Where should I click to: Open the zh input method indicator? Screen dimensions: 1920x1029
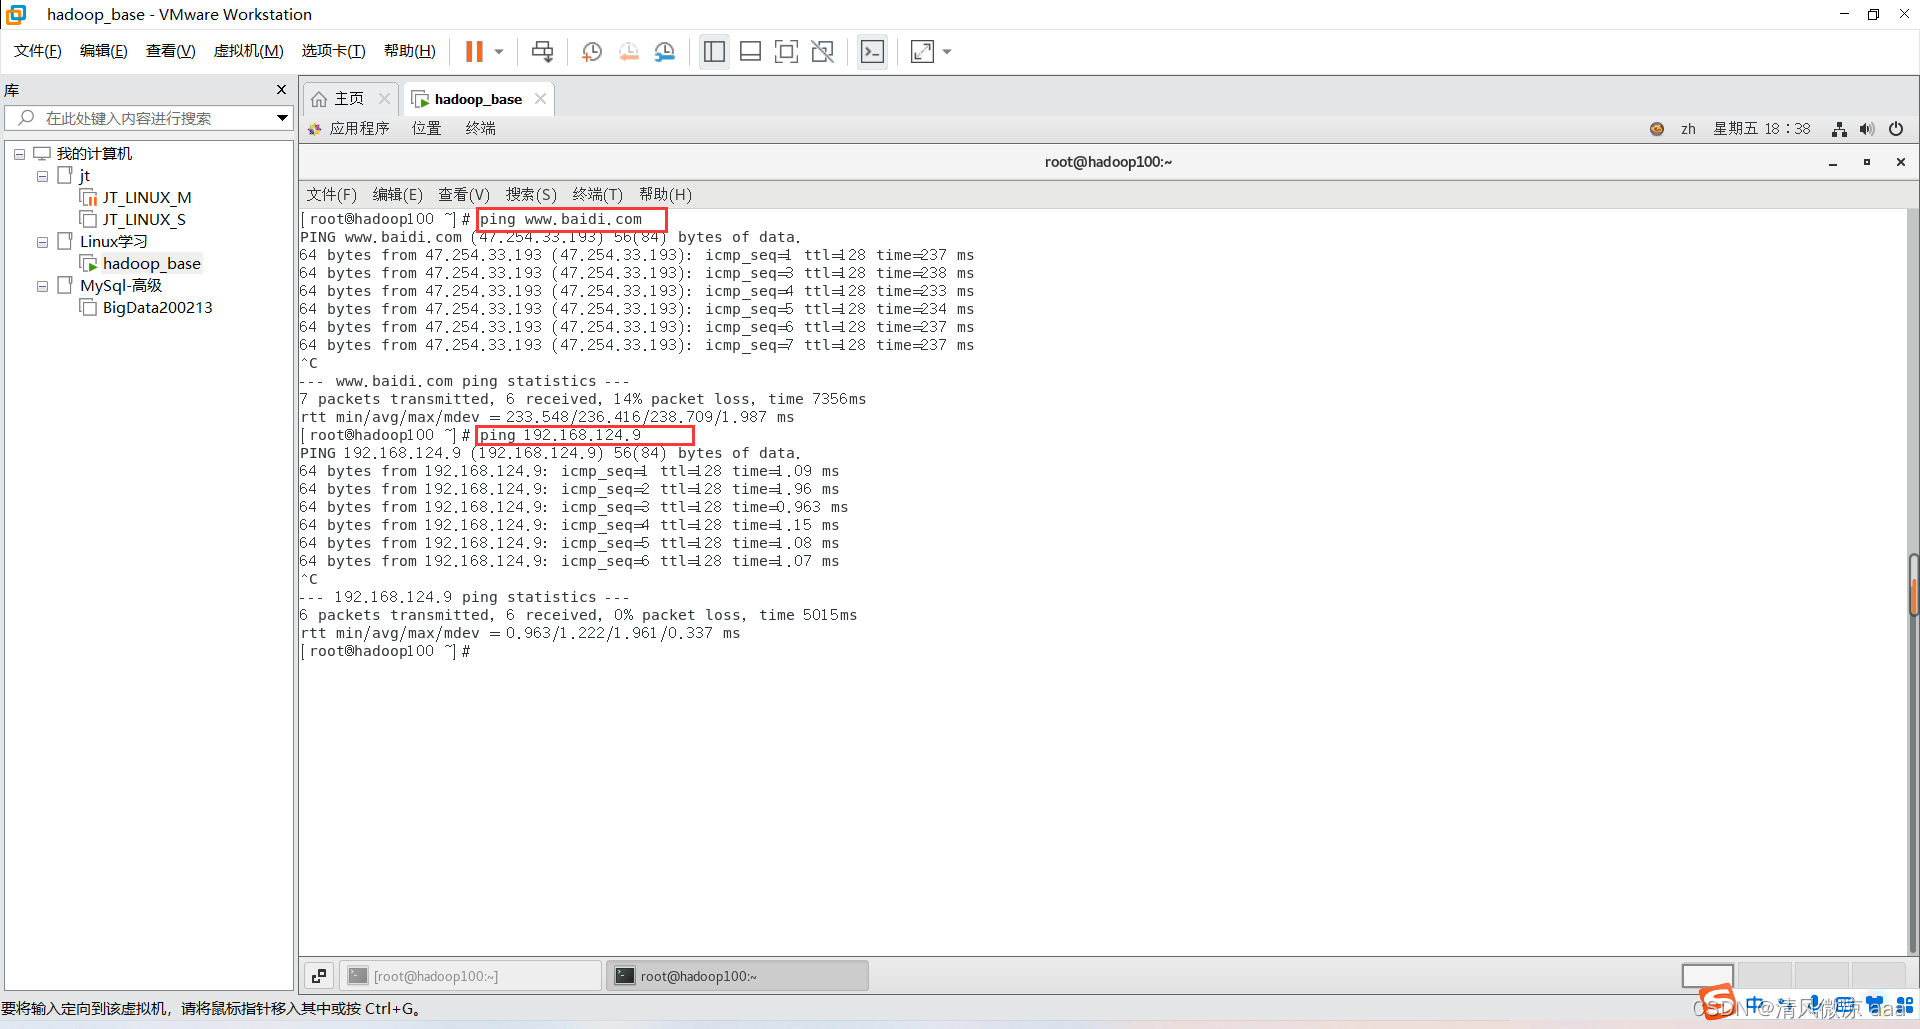pos(1688,129)
